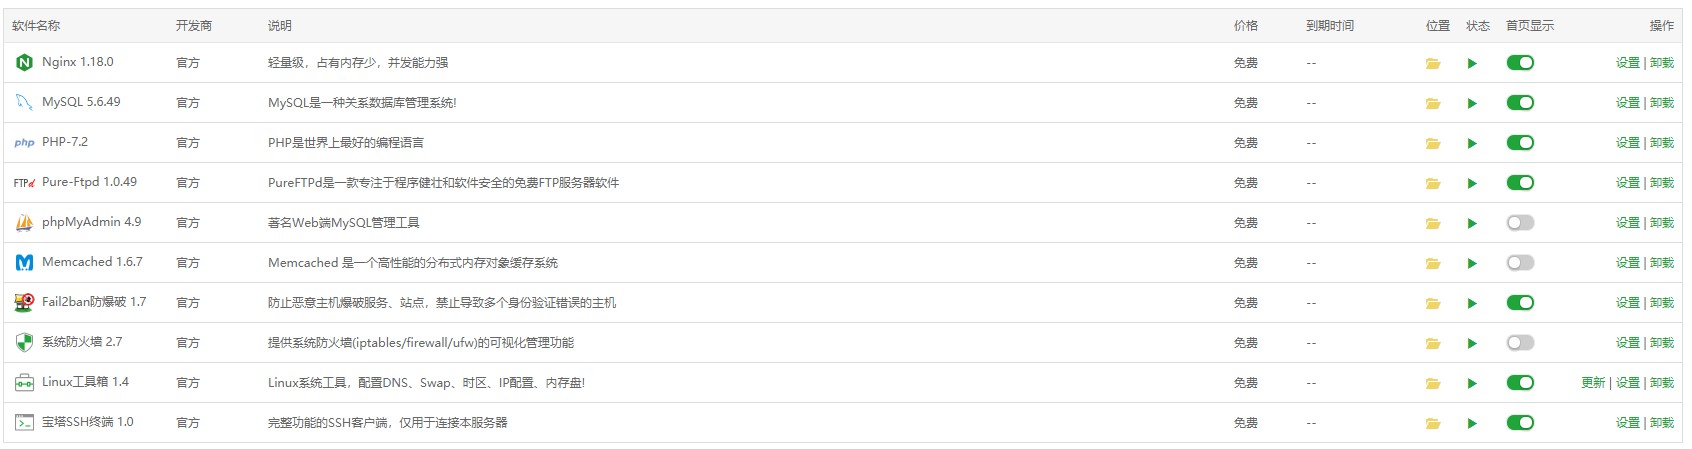The height and width of the screenshot is (449, 1692).
Task: Click 卸载 for PHP-7.2
Action: 1661,143
